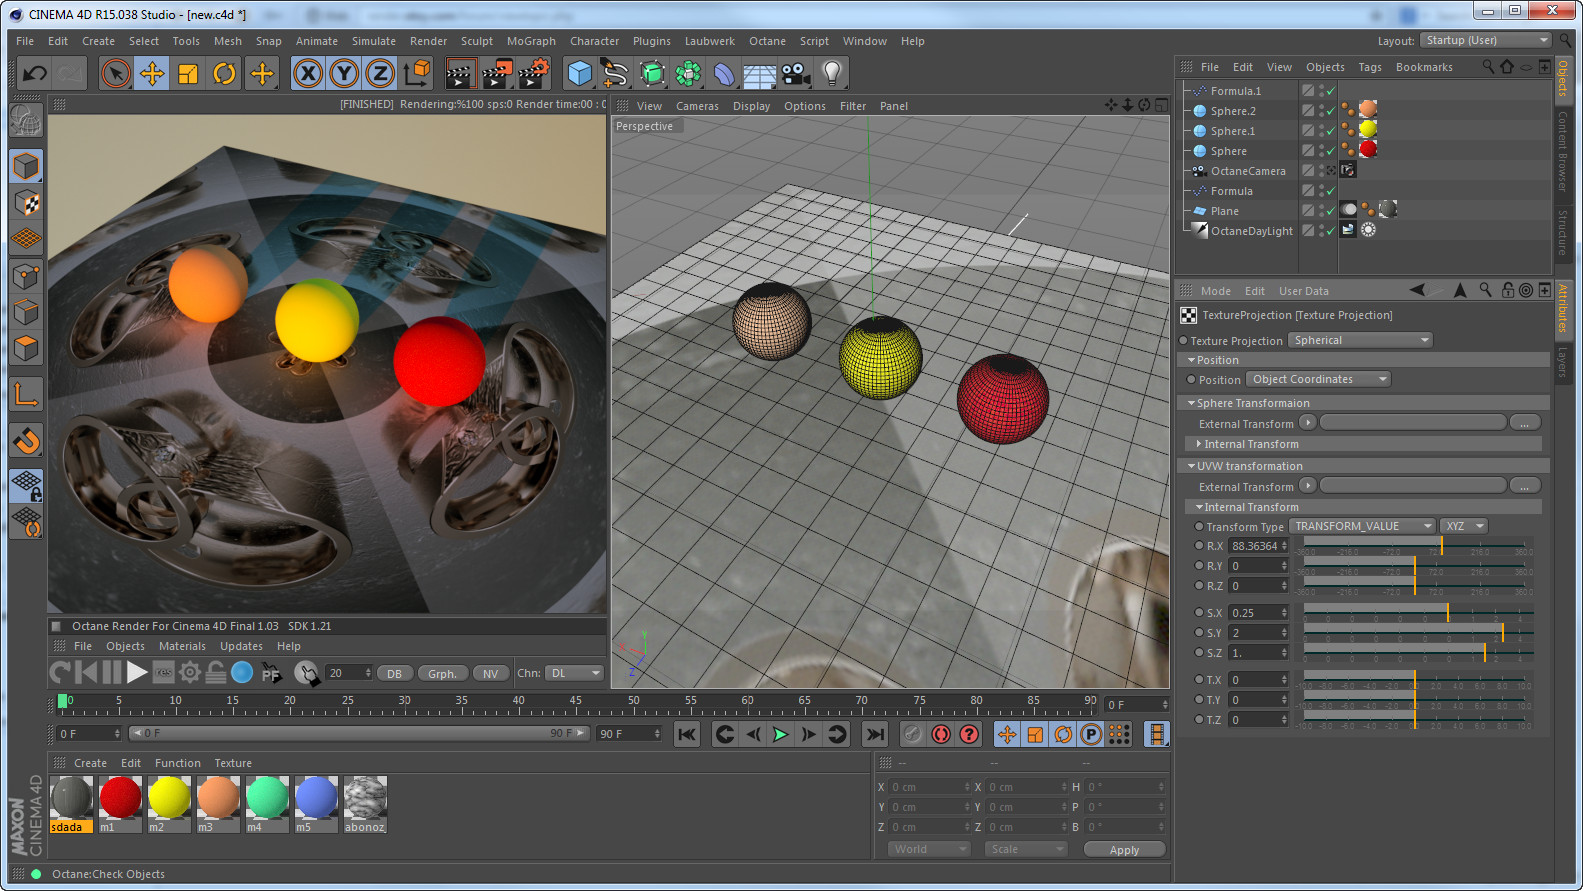
Task: Click the Apply button
Action: click(x=1124, y=850)
